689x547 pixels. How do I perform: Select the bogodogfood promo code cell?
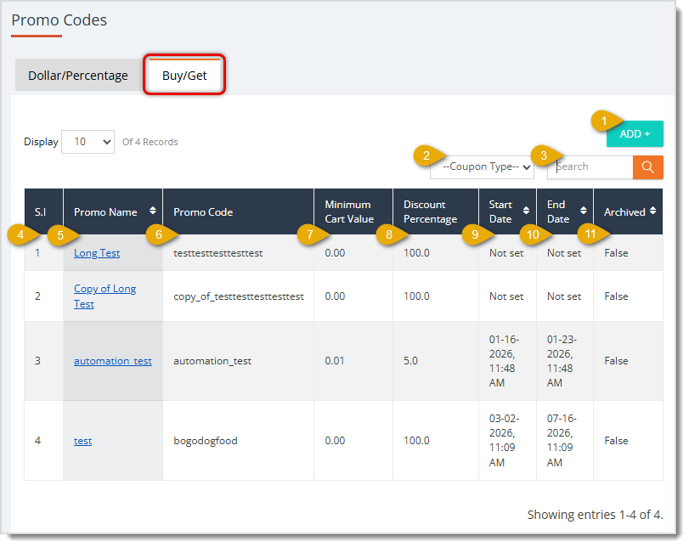[x=205, y=441]
